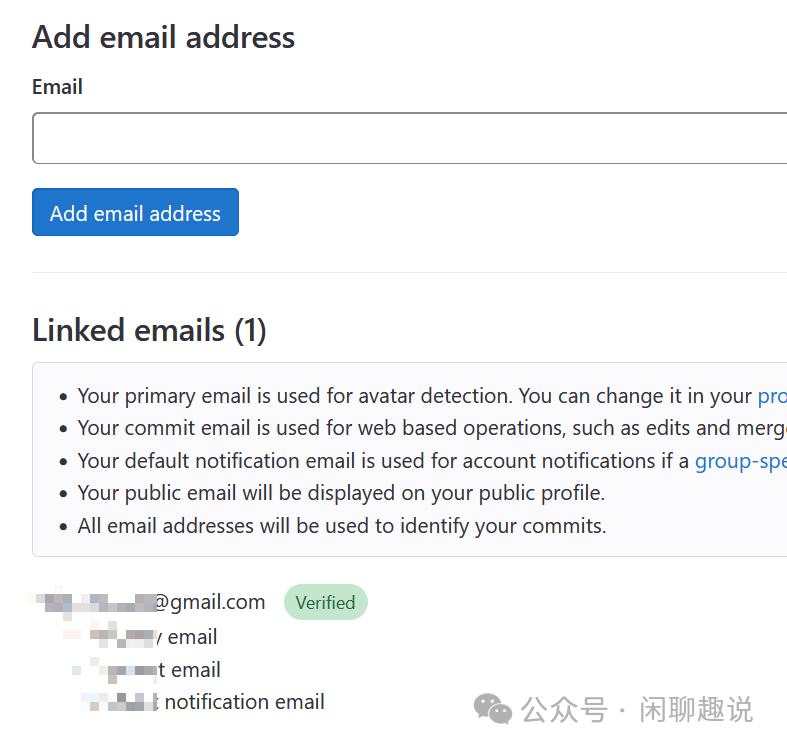Click the "Add email address" page heading

pyautogui.click(x=163, y=38)
